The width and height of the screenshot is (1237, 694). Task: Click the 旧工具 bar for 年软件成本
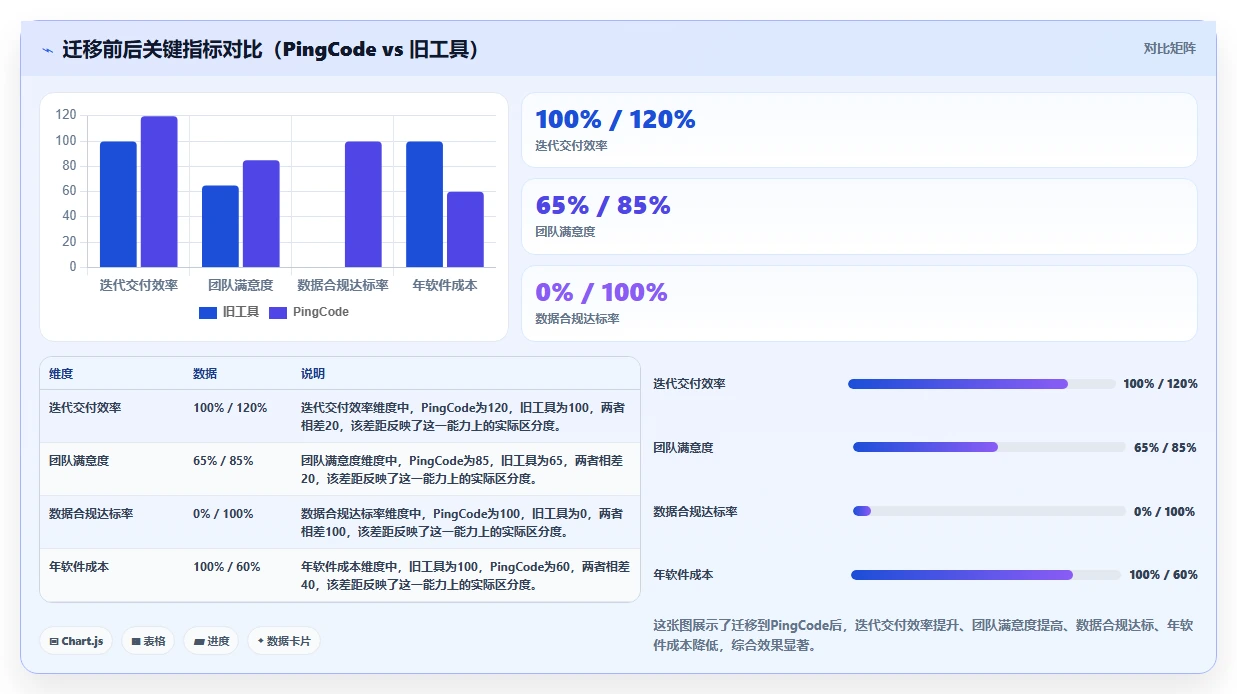pyautogui.click(x=424, y=204)
